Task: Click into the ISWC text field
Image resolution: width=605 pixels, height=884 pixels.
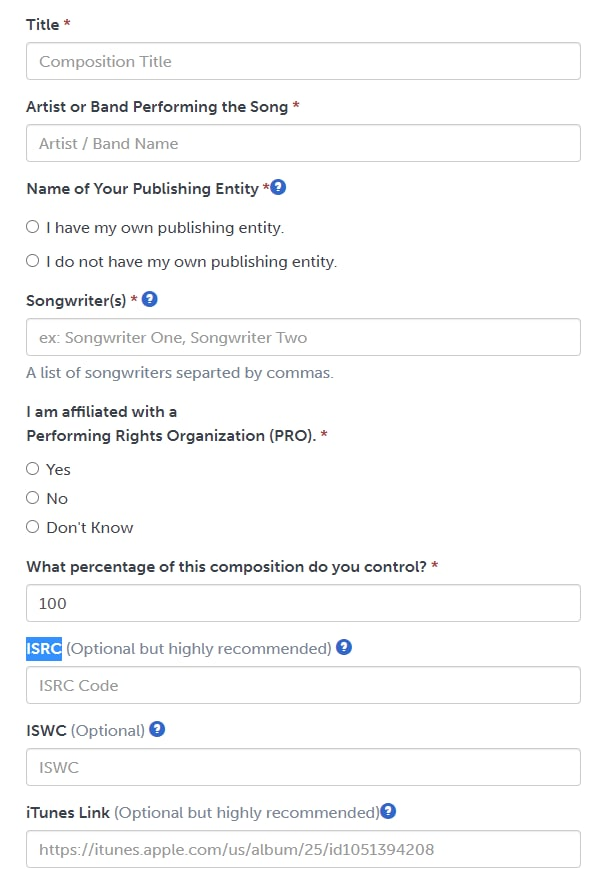Action: click(303, 767)
